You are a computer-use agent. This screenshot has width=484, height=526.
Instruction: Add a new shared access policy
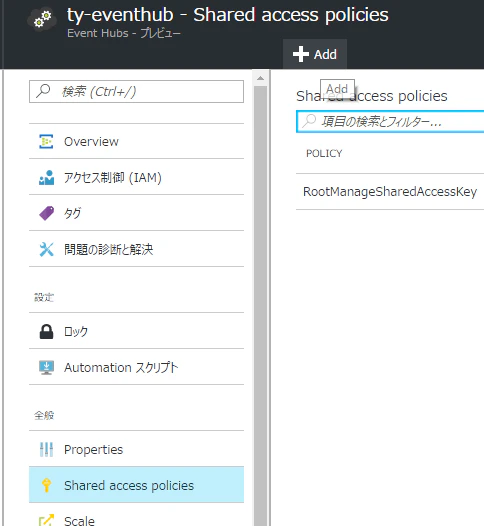click(x=315, y=54)
